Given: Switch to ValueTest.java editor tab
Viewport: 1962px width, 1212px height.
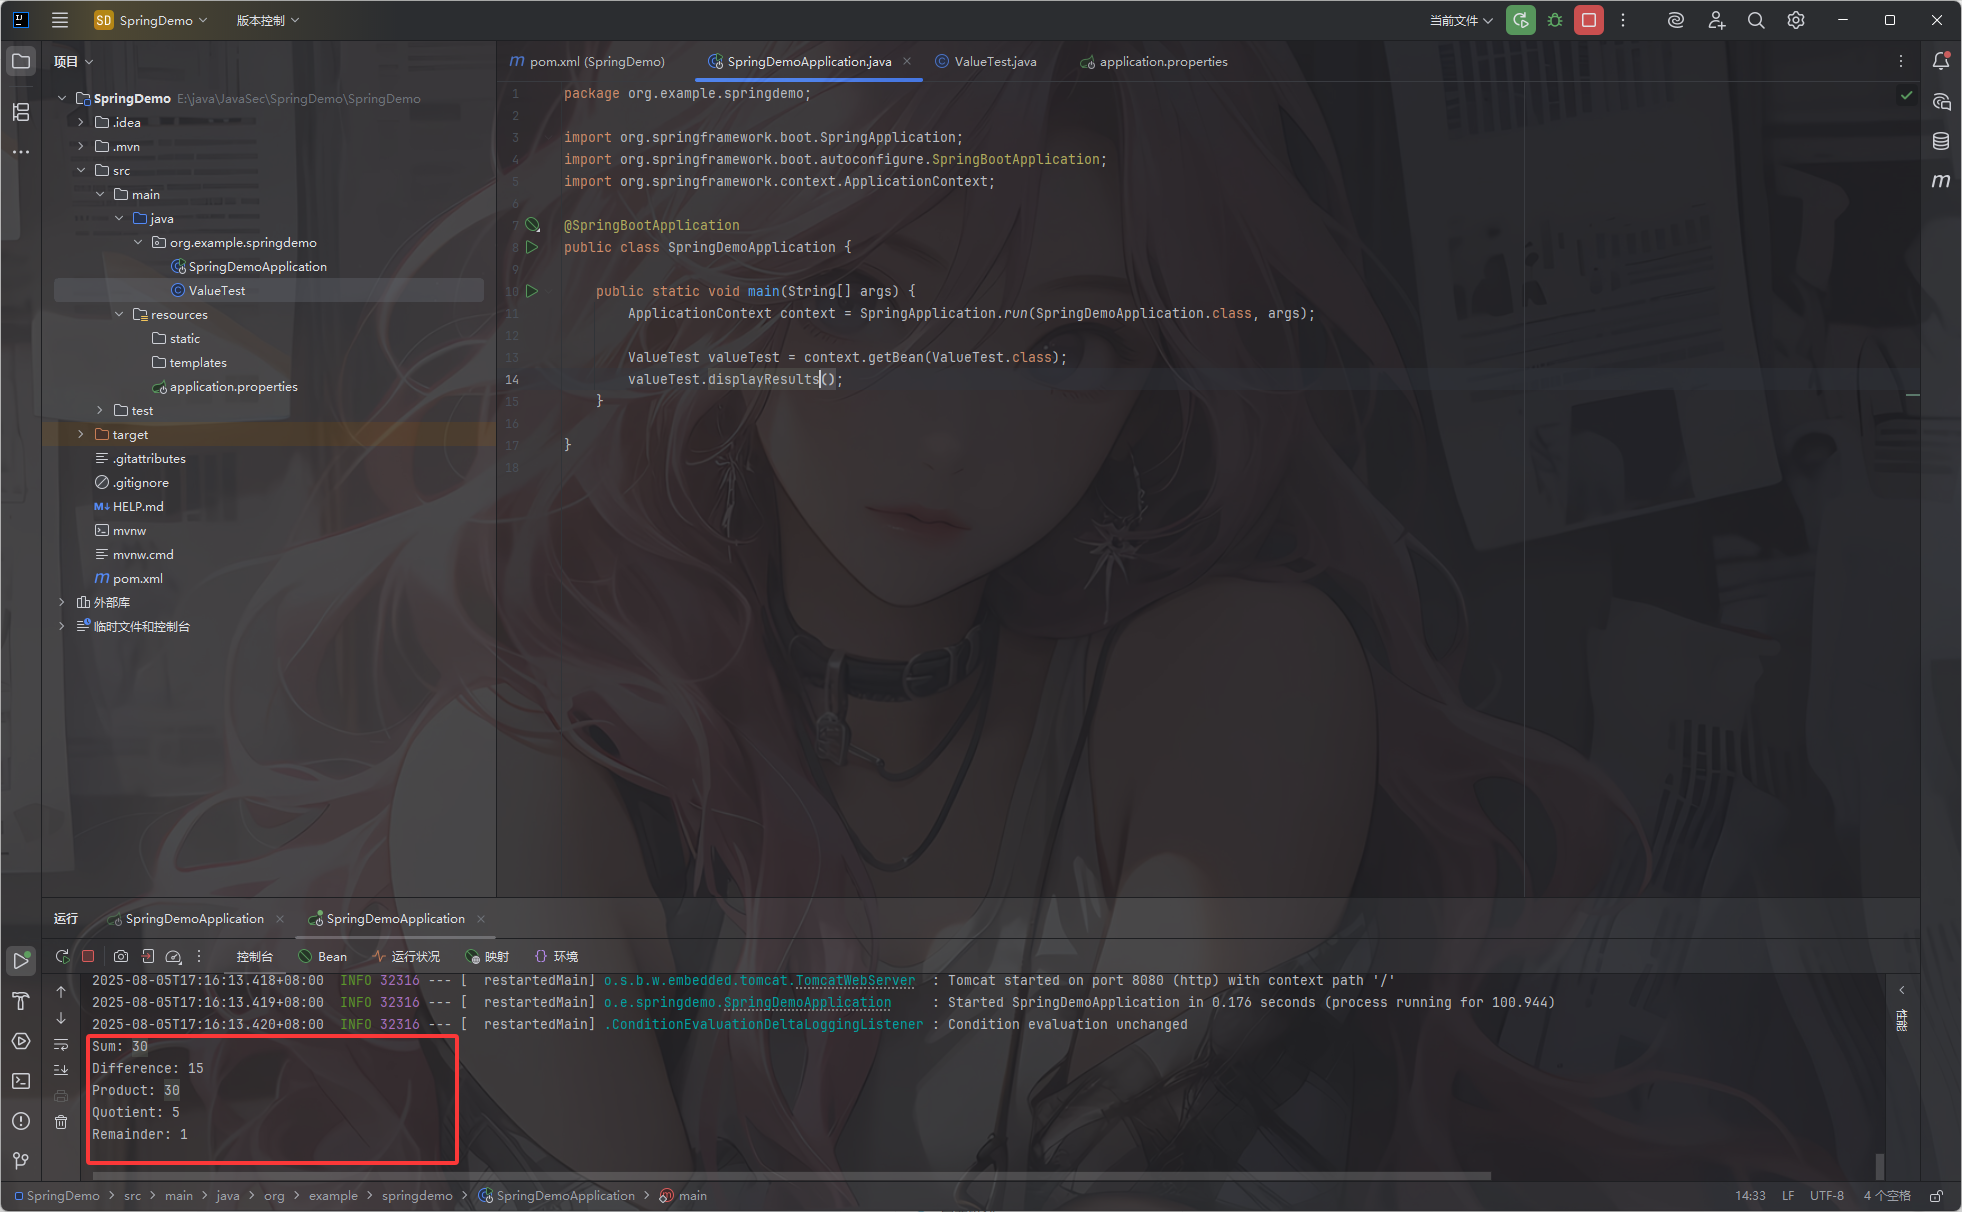Looking at the screenshot, I should tap(986, 61).
